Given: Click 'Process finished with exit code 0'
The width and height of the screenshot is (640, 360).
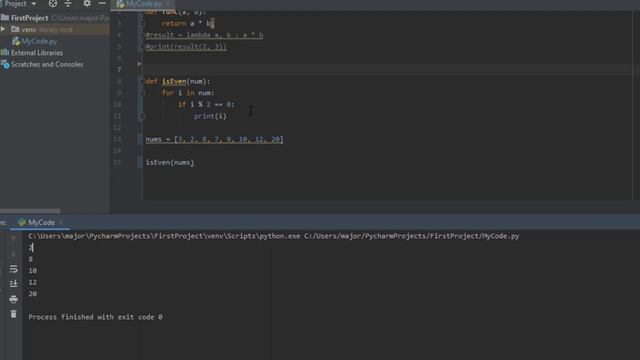Looking at the screenshot, I should click(96, 317).
